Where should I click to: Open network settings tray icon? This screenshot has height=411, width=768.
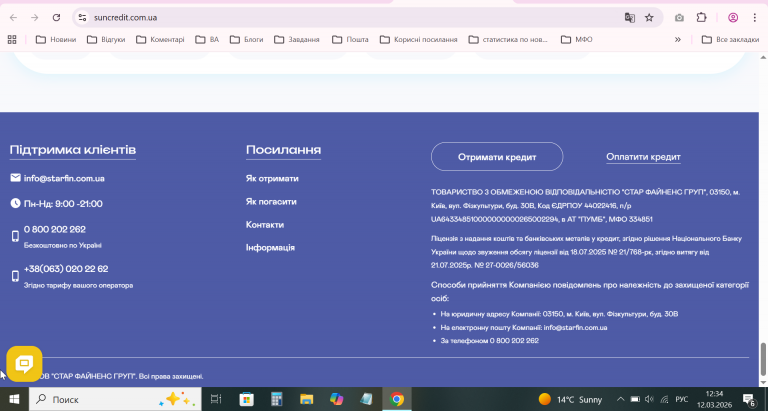pos(664,399)
